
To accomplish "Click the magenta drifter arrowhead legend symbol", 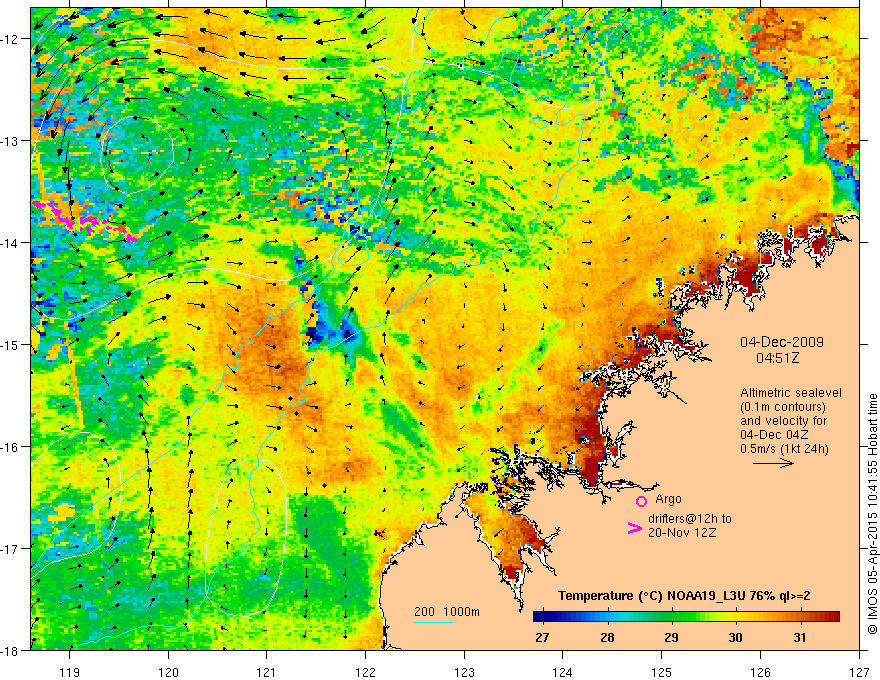I will point(635,528).
